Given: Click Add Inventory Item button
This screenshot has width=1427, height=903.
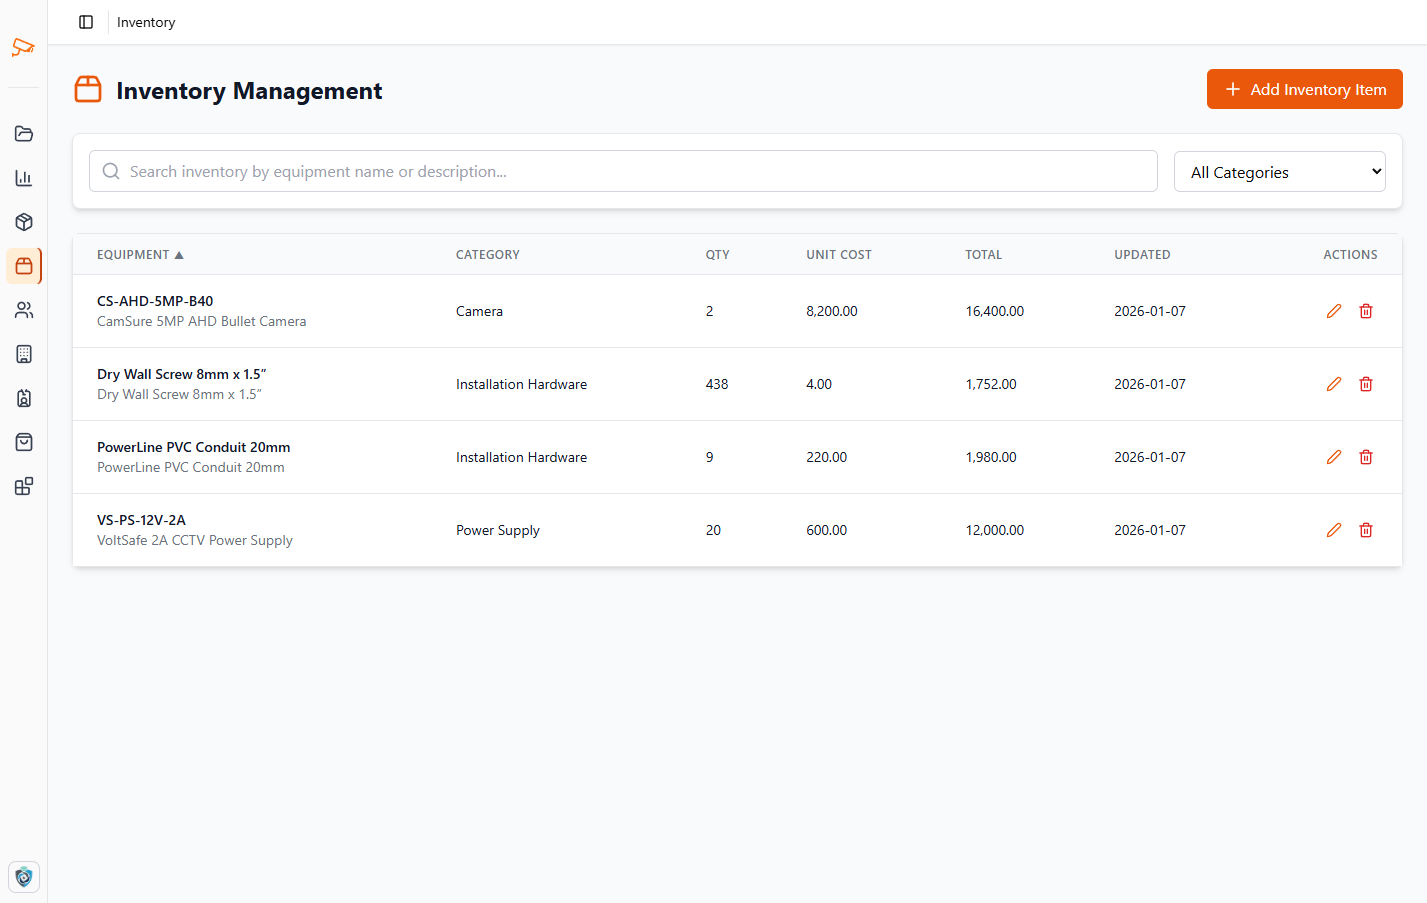Looking at the screenshot, I should pos(1304,89).
